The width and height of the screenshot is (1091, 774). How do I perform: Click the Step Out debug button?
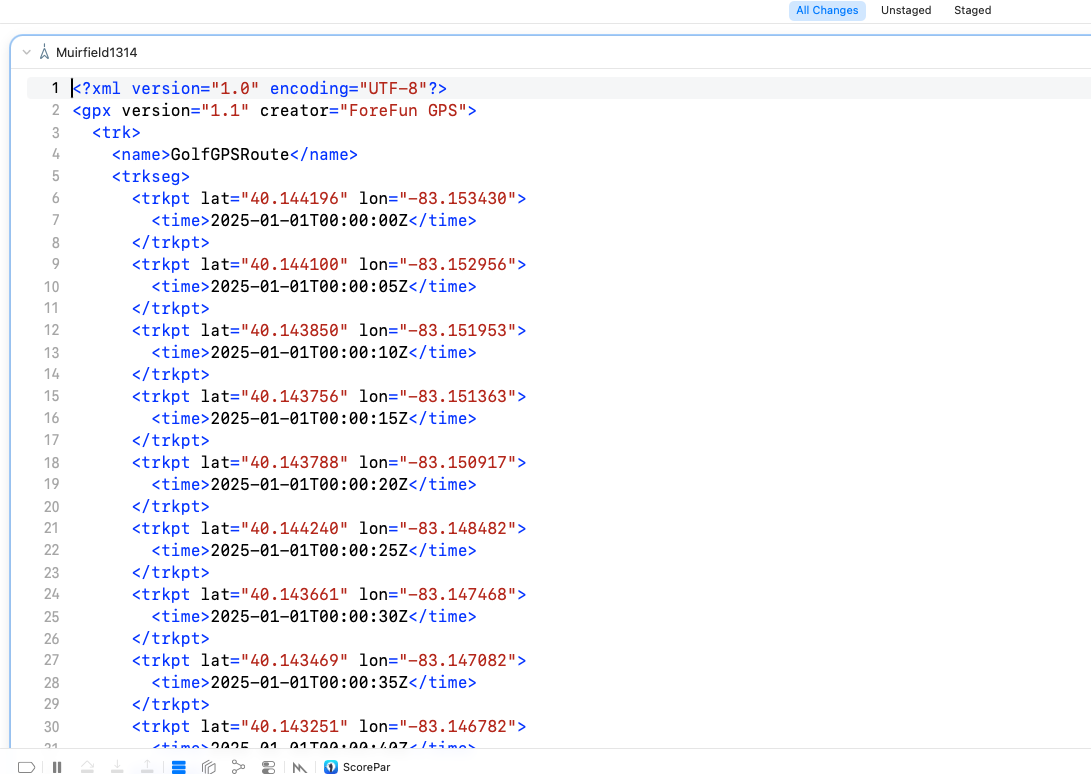point(147,767)
